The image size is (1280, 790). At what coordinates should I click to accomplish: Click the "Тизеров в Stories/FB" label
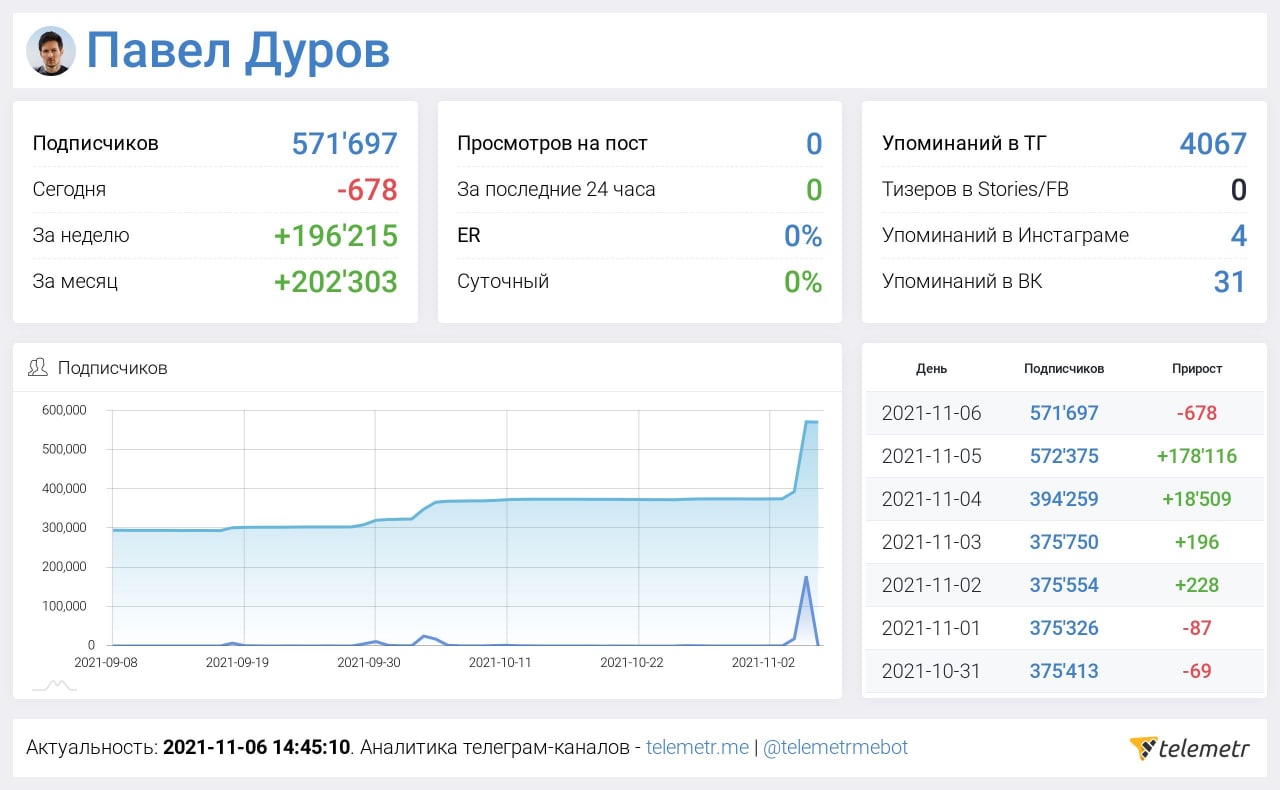click(975, 189)
